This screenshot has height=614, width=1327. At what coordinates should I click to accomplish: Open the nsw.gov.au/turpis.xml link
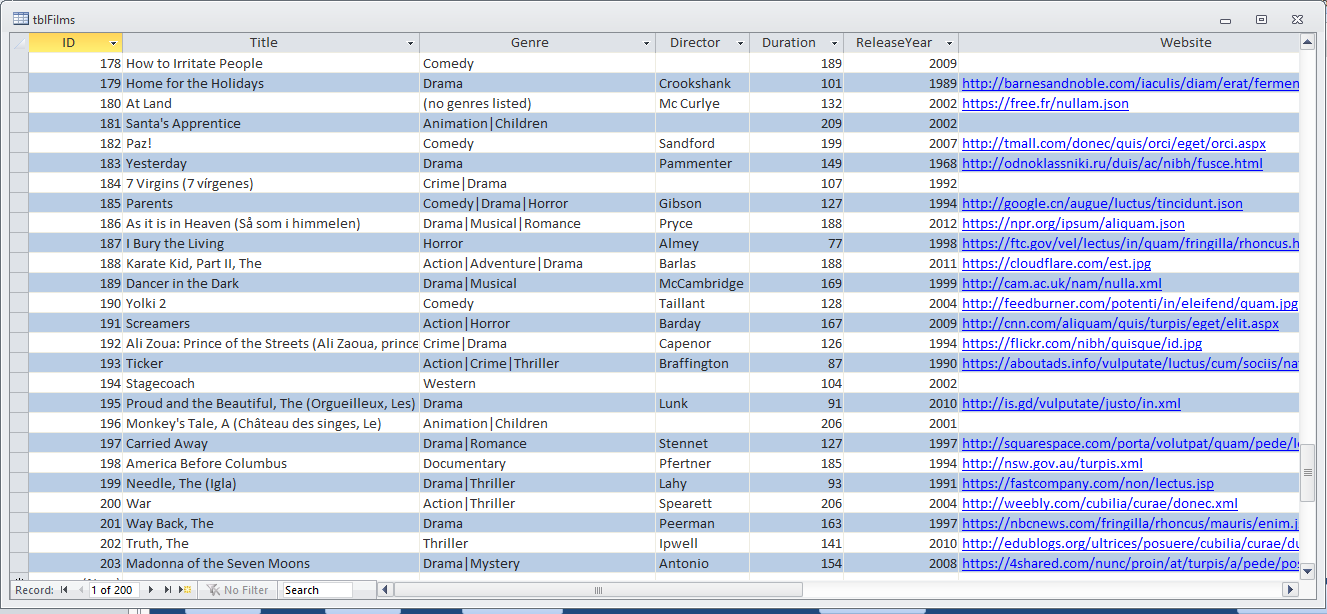pyautogui.click(x=1052, y=463)
